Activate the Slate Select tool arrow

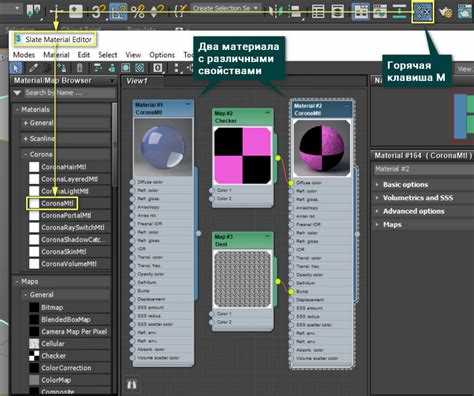point(16,68)
